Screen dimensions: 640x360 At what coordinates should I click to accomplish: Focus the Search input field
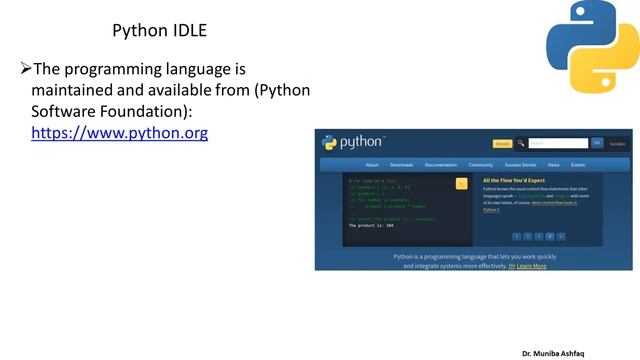point(558,143)
